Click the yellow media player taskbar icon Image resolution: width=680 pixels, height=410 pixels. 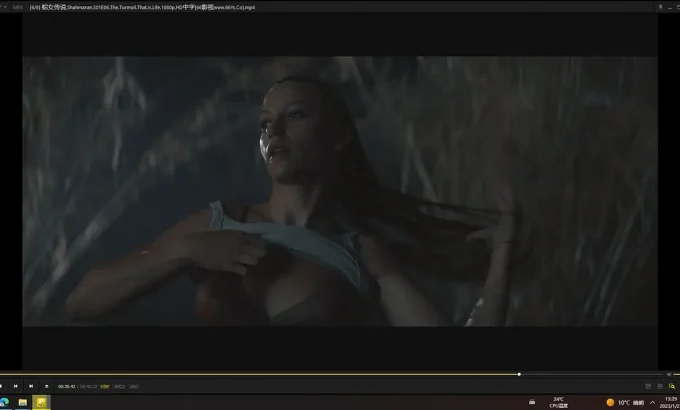pyautogui.click(x=41, y=403)
